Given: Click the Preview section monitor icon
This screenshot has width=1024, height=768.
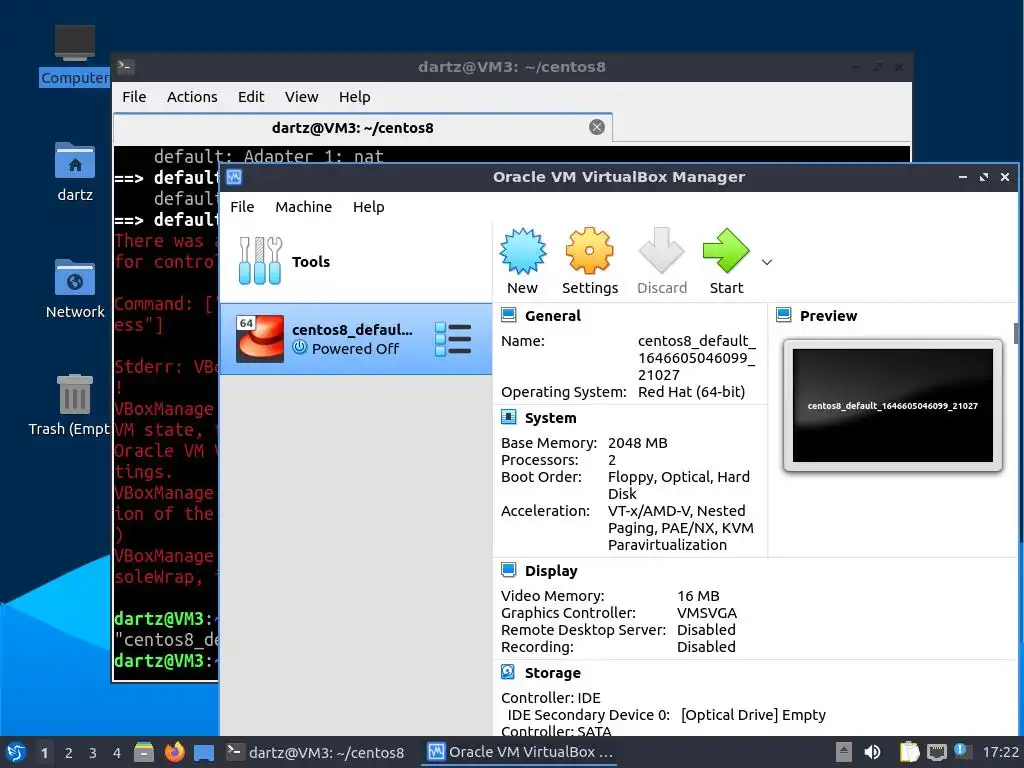Looking at the screenshot, I should pyautogui.click(x=784, y=315).
